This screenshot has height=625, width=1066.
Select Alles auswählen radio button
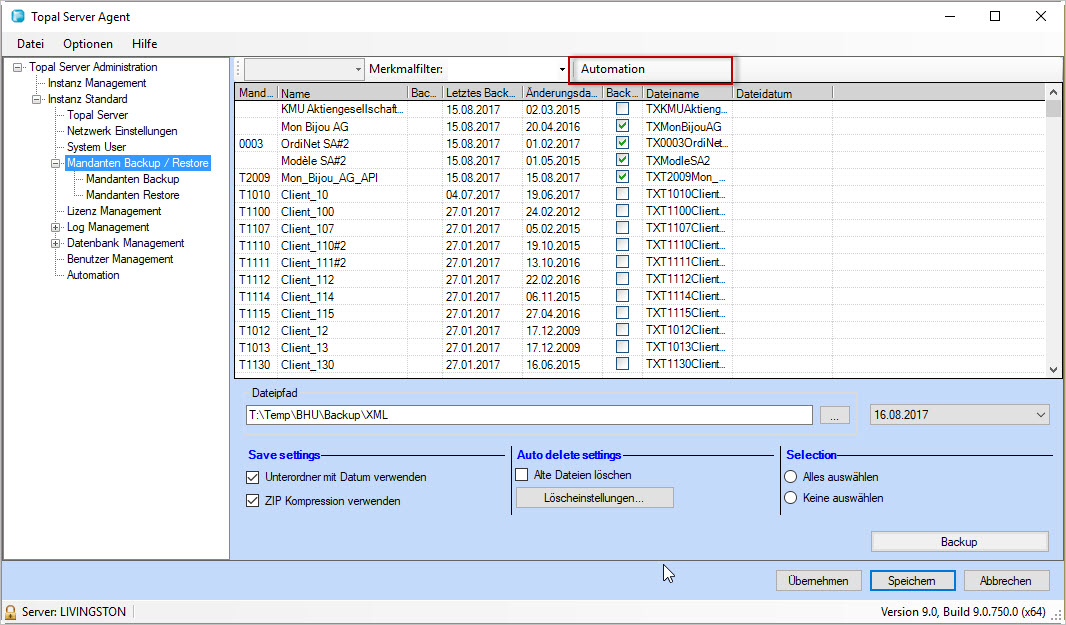tap(791, 478)
